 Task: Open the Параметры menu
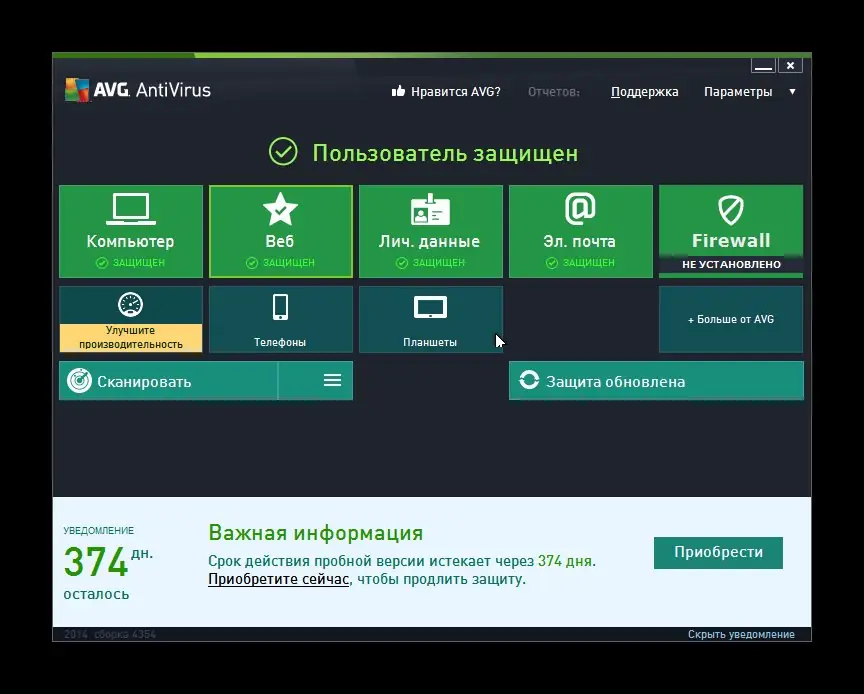click(x=738, y=92)
